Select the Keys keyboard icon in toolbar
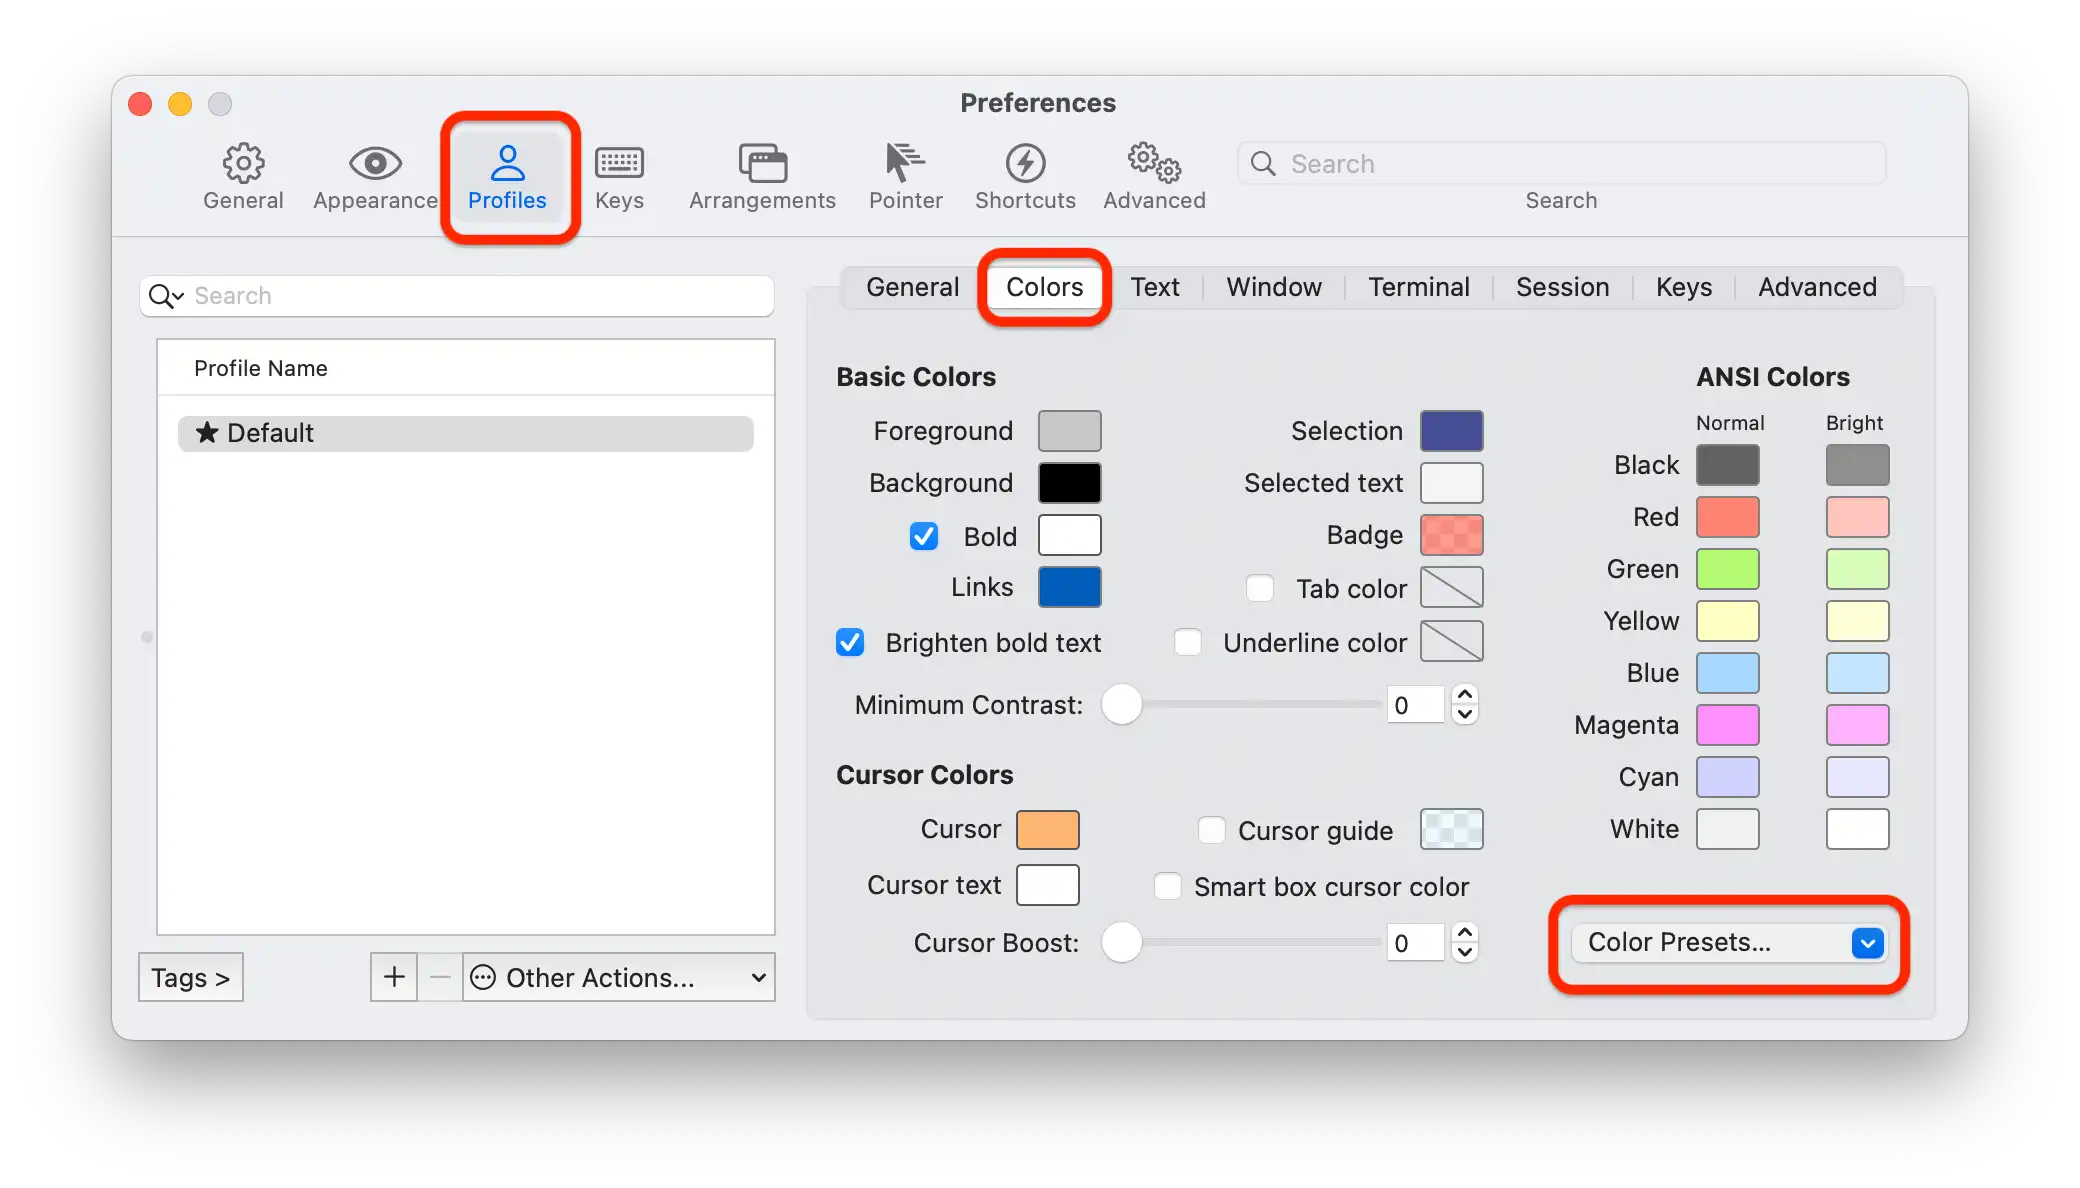The image size is (2080, 1188). [619, 163]
